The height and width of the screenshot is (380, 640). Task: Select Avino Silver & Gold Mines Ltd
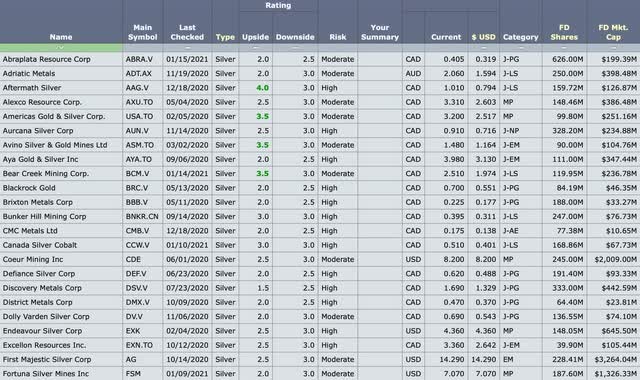pyautogui.click(x=55, y=145)
